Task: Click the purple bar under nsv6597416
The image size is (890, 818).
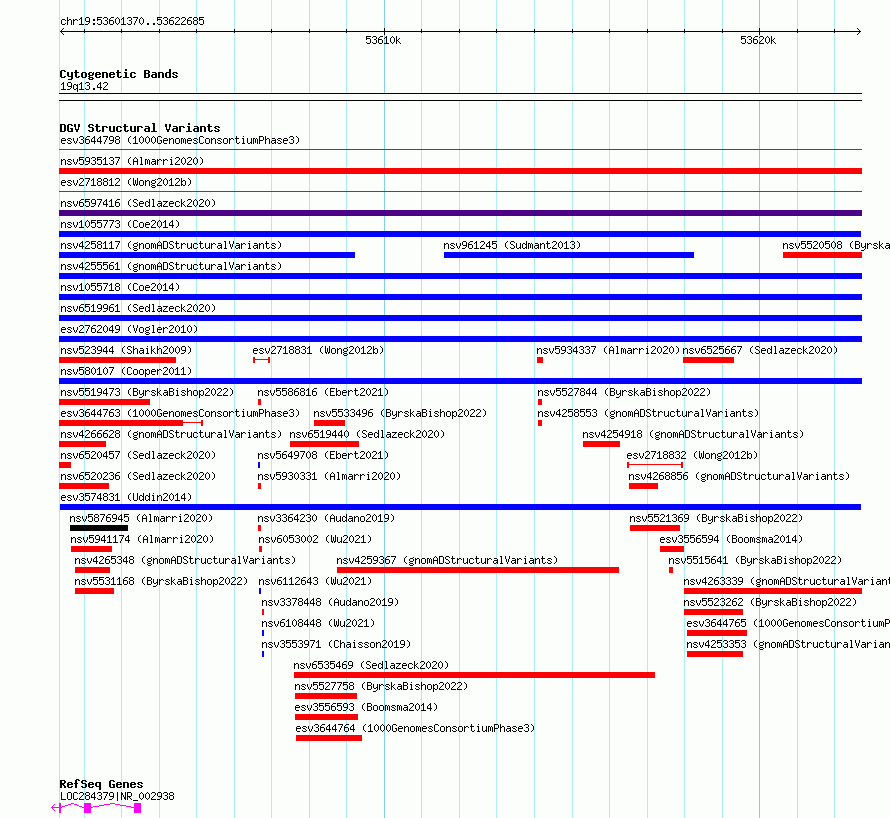Action: pyautogui.click(x=460, y=213)
